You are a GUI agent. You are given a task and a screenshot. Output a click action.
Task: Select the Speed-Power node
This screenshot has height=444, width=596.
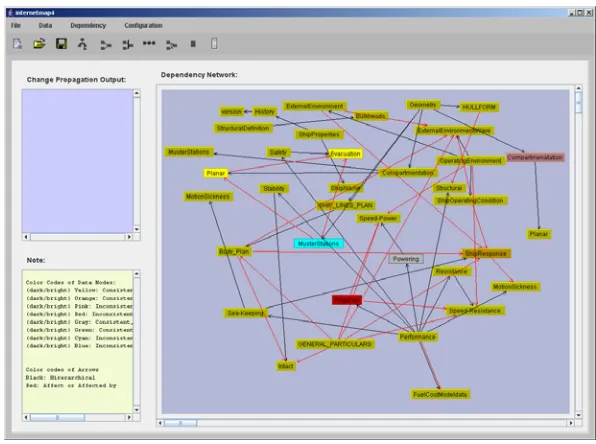378,219
